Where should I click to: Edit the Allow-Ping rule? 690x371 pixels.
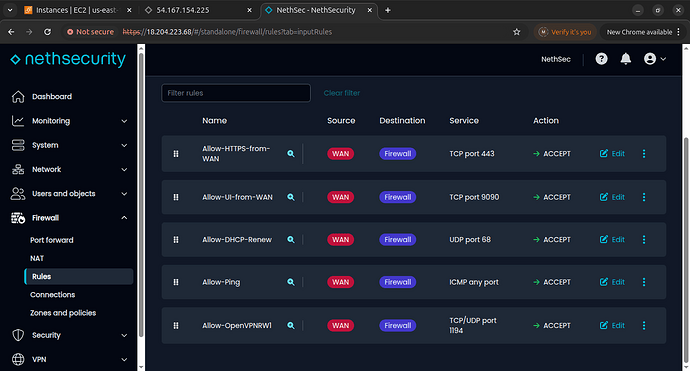coord(612,282)
